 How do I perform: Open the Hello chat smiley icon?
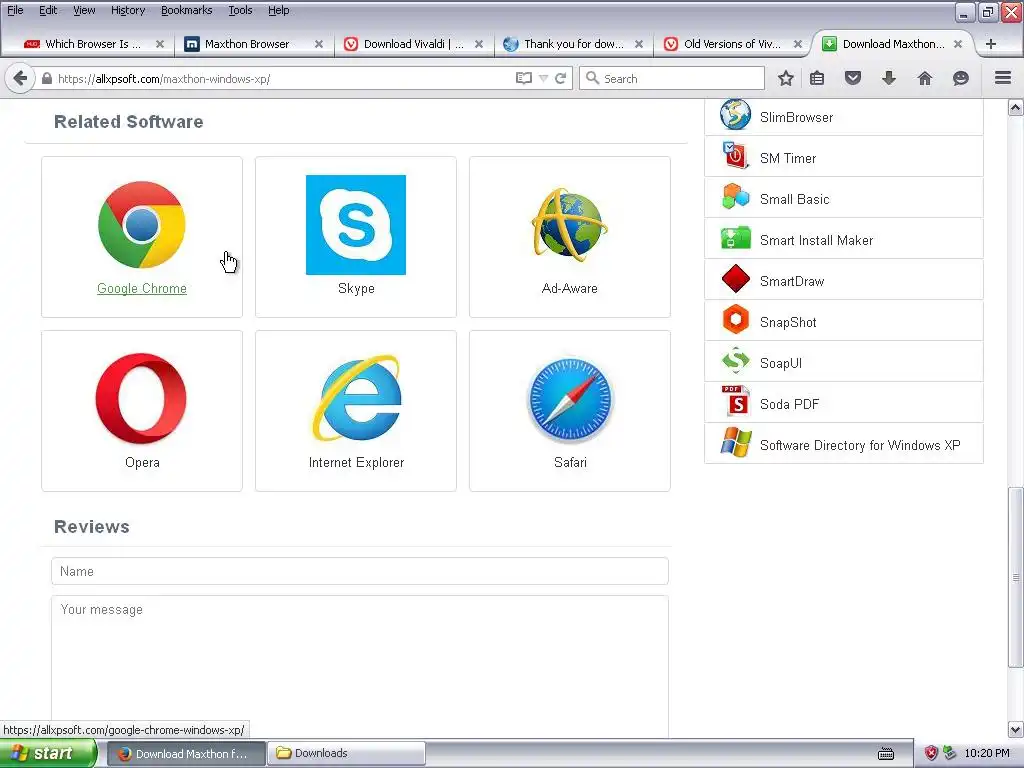(961, 78)
